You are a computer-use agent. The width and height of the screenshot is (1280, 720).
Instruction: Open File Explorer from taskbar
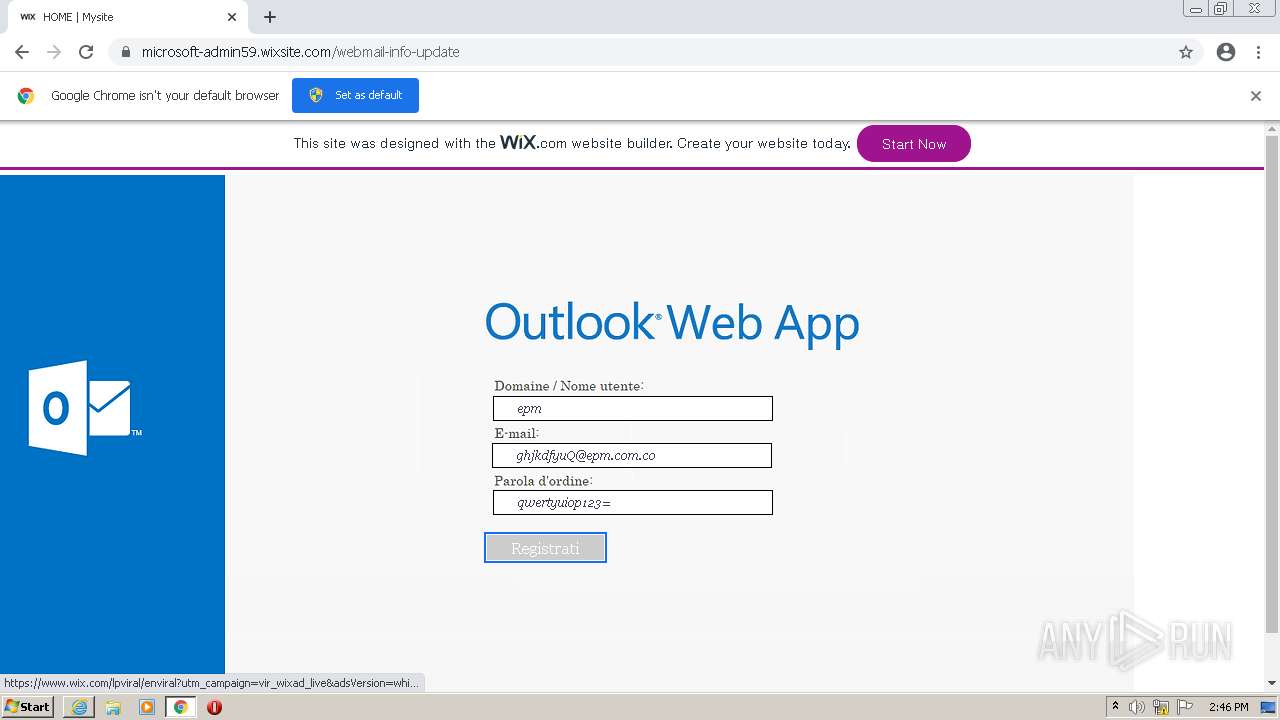pos(113,707)
